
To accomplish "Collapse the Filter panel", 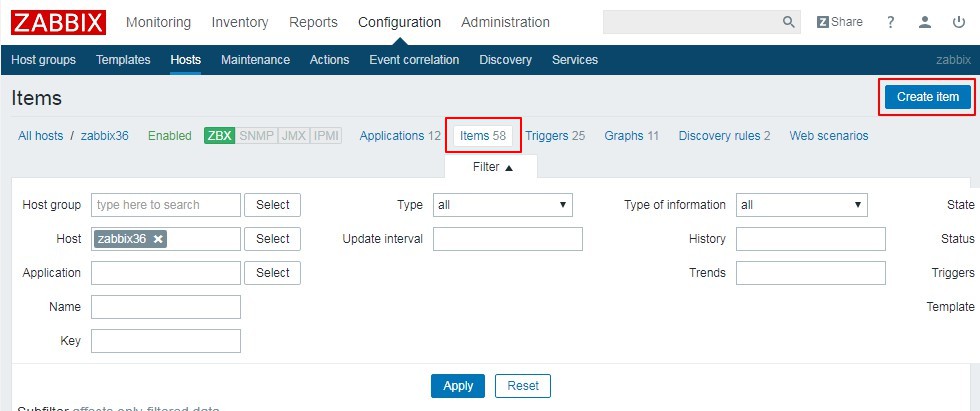I will pos(492,167).
